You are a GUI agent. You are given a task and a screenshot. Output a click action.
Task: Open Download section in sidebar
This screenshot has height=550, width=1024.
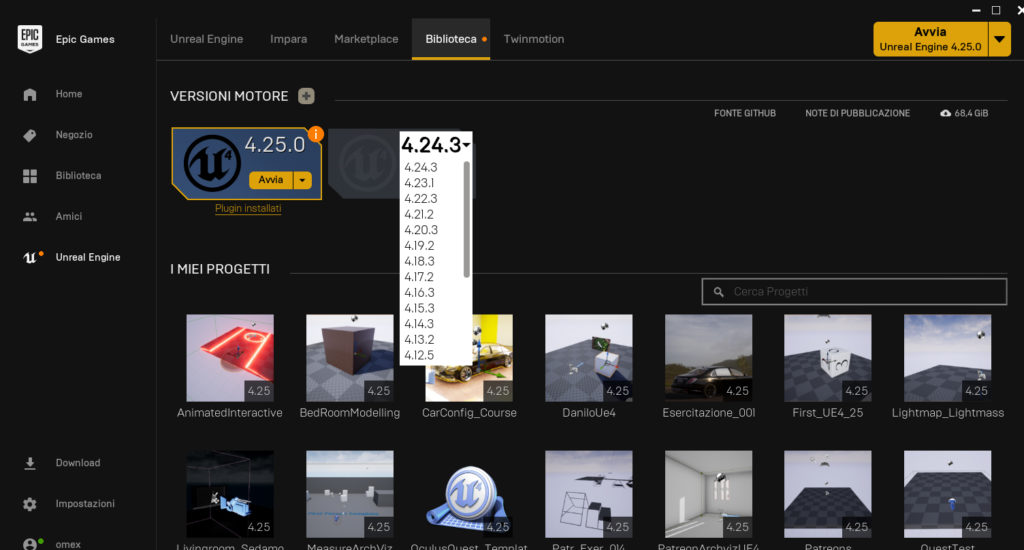(x=78, y=463)
